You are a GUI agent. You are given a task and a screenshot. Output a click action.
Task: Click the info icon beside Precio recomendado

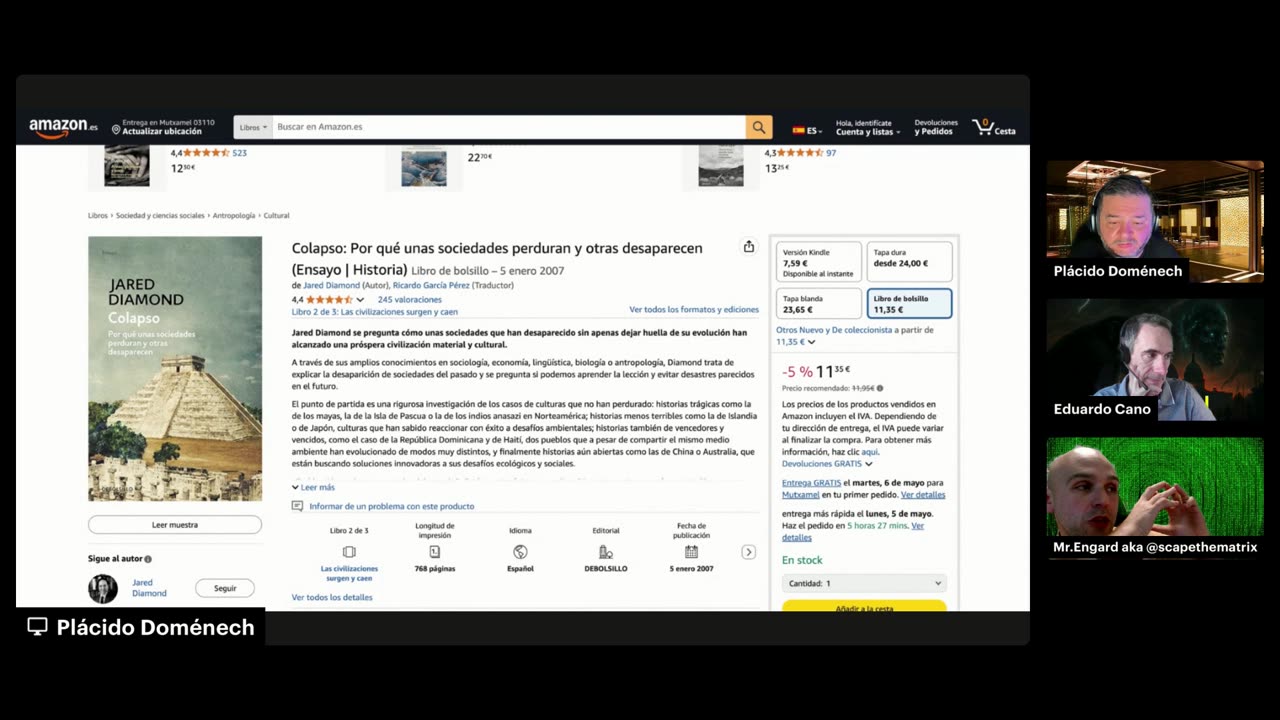[880, 388]
